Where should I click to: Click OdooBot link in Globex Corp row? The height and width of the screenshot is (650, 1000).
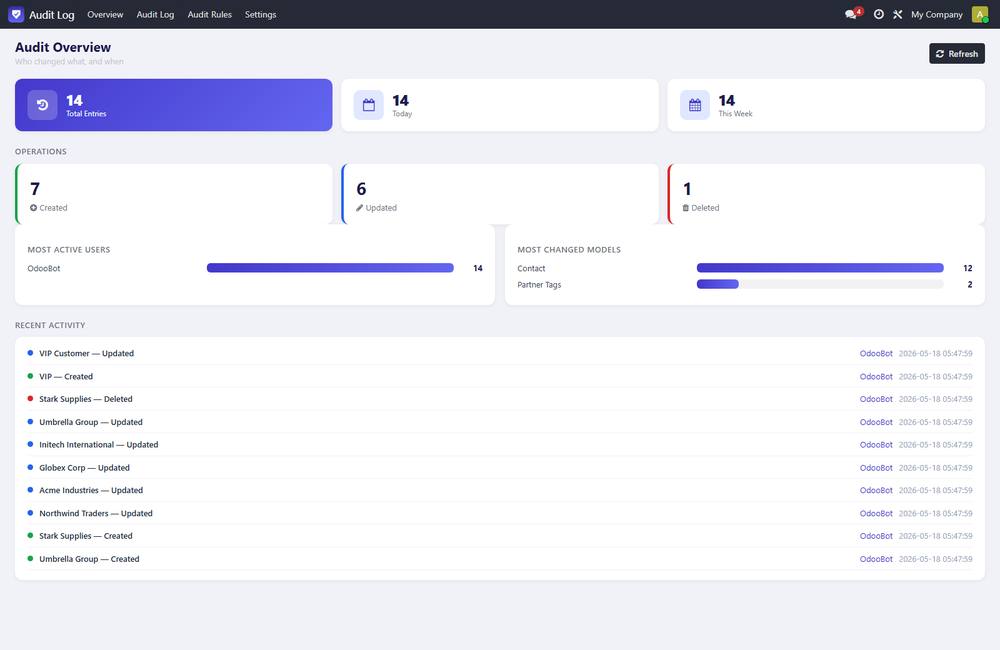876,468
